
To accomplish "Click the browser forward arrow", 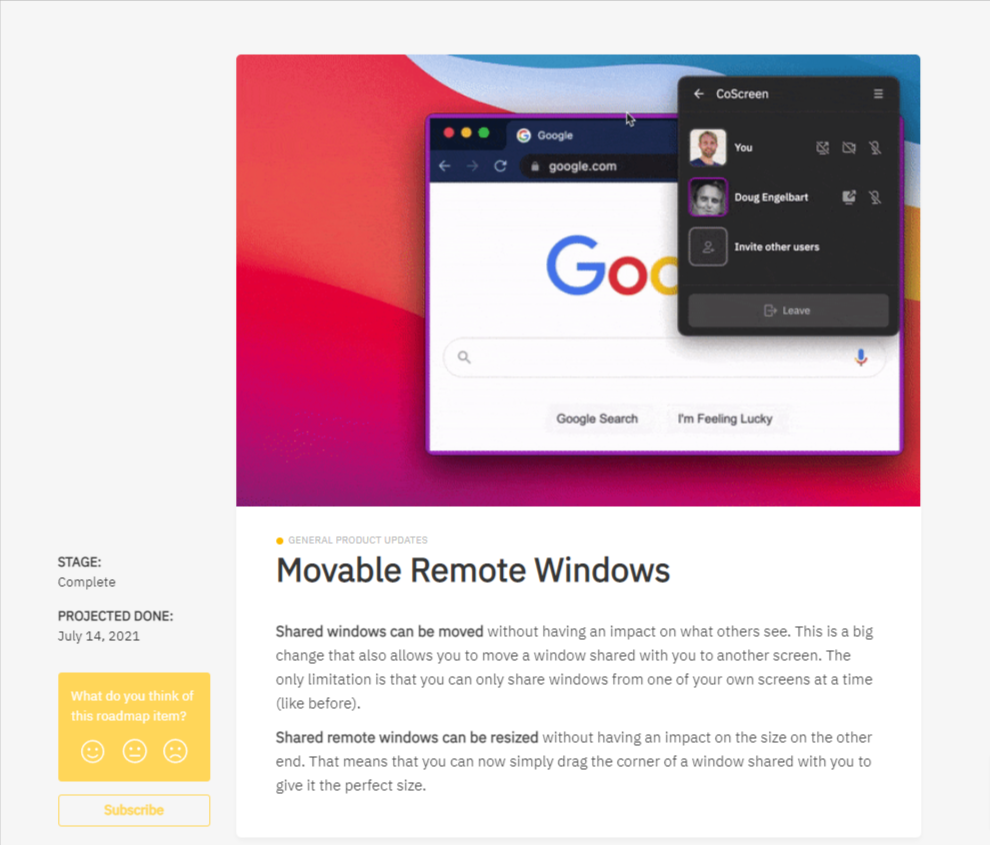I will coord(472,166).
